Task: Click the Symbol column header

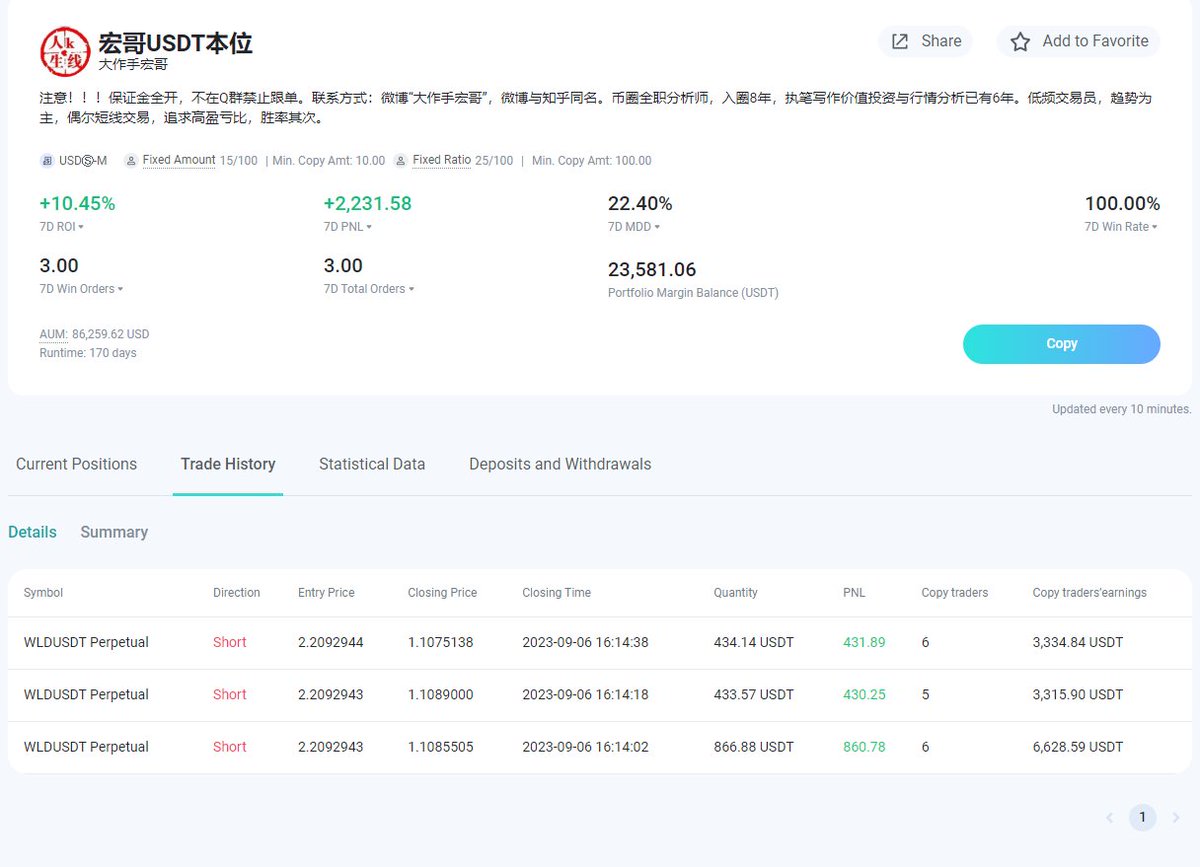Action: point(43,593)
